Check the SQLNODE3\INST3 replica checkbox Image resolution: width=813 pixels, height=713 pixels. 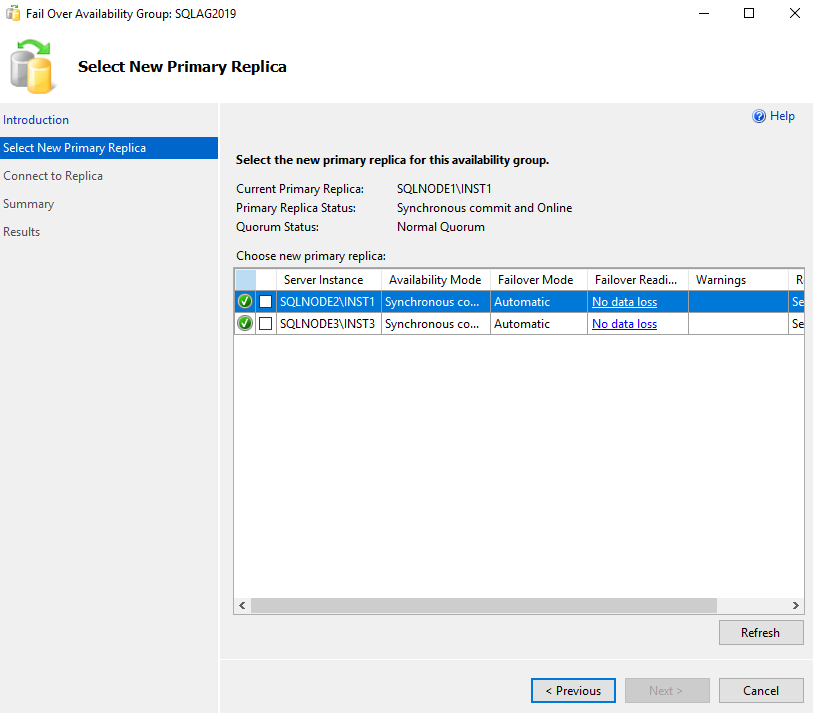(265, 324)
